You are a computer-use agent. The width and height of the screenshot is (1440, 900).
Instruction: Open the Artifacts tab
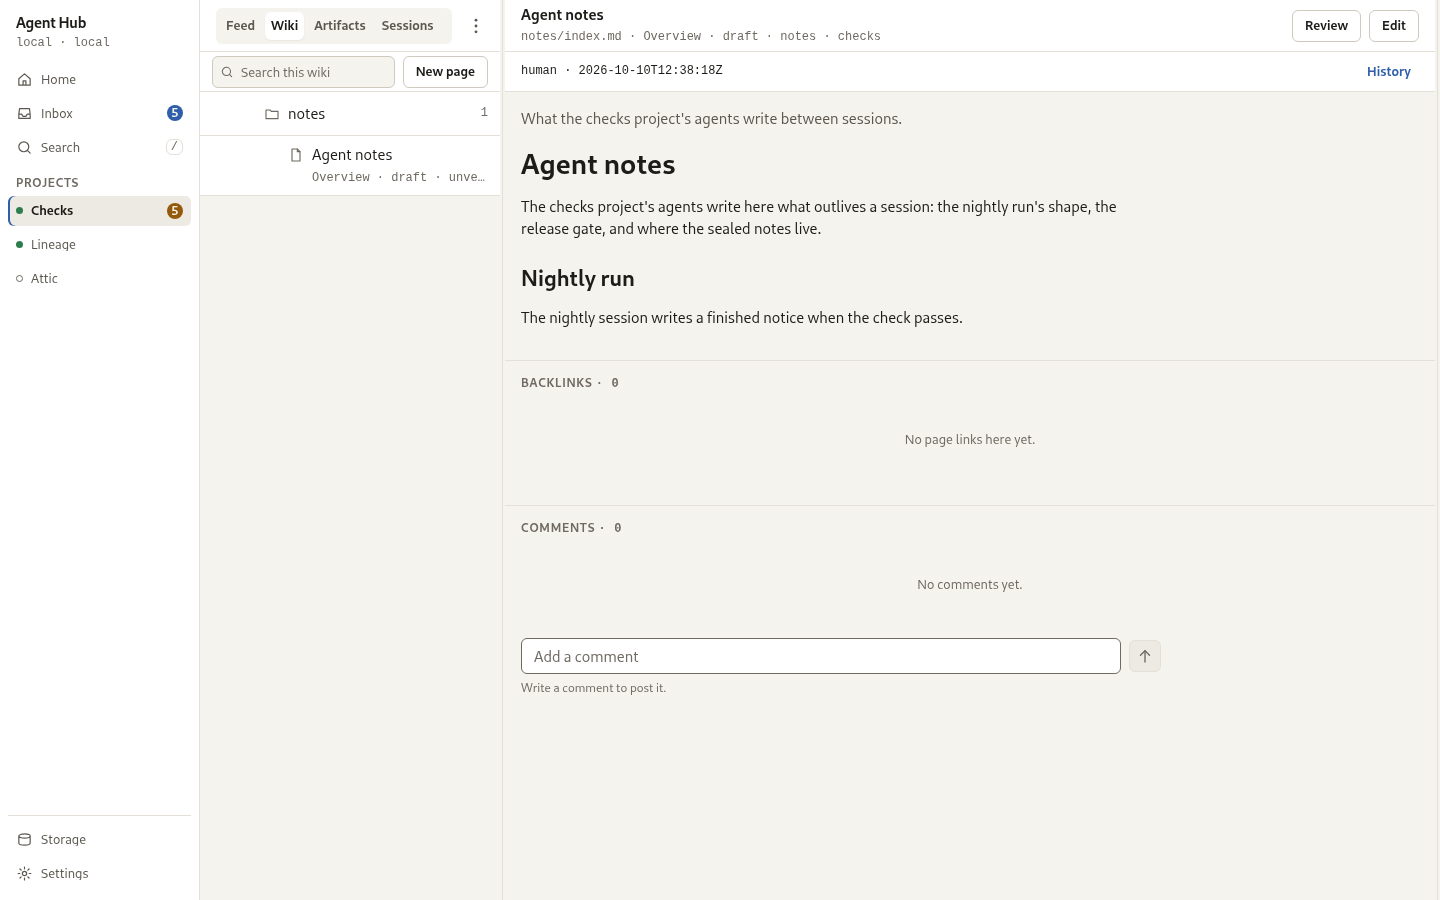pyautogui.click(x=340, y=26)
